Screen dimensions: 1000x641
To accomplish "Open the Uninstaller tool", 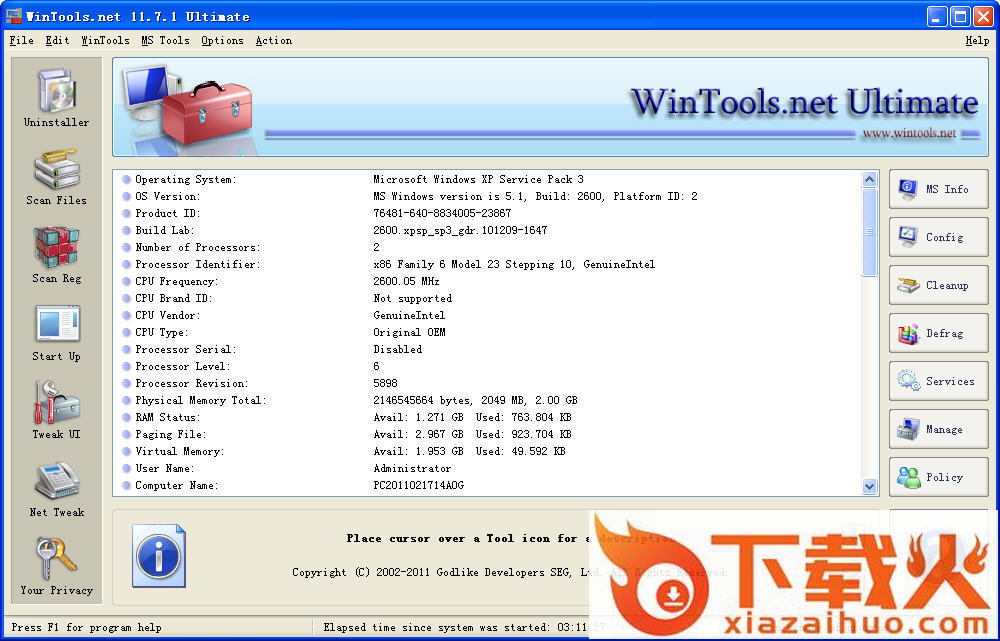I will pyautogui.click(x=57, y=98).
